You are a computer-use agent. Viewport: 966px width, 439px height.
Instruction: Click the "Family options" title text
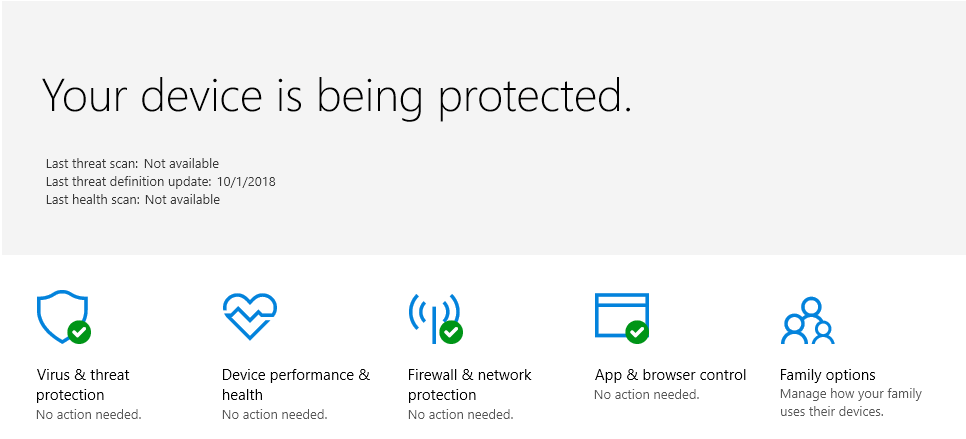827,375
